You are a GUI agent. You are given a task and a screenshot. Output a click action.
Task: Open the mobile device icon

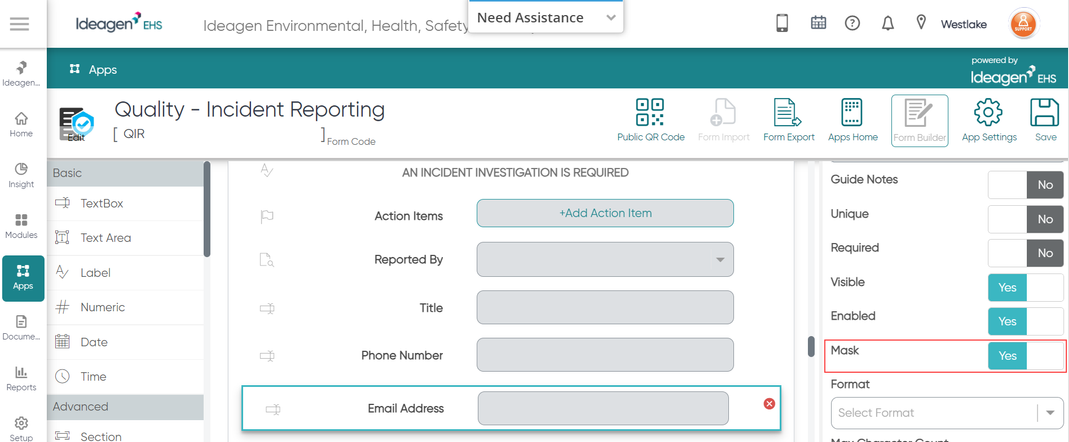782,23
